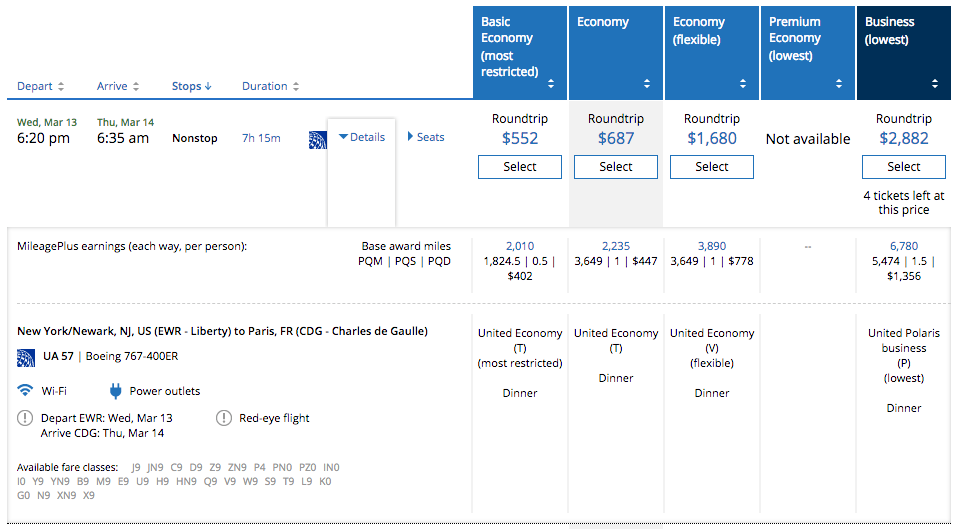957x529 pixels.
Task: Select the $2,882 Business fare
Action: [x=903, y=167]
